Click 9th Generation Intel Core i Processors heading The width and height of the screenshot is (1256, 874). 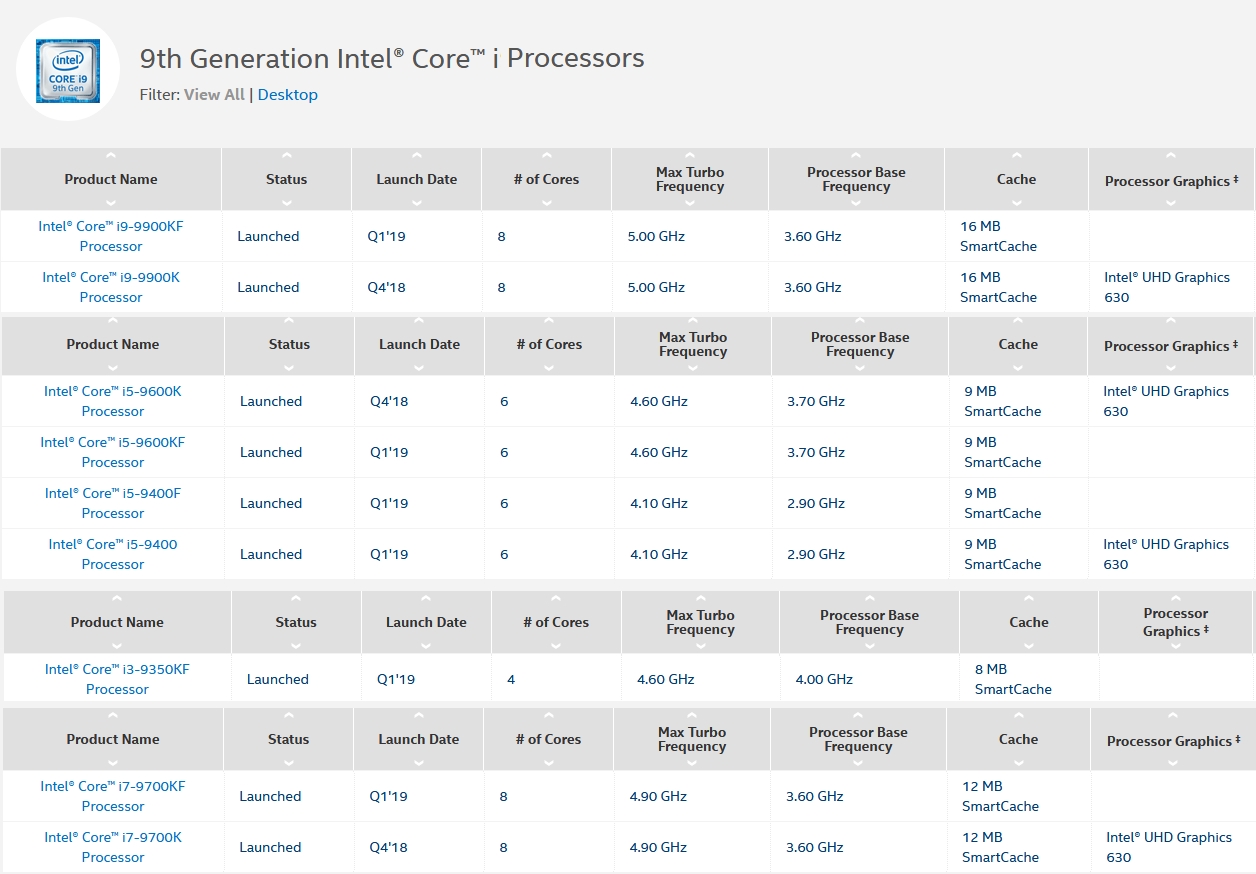(392, 59)
